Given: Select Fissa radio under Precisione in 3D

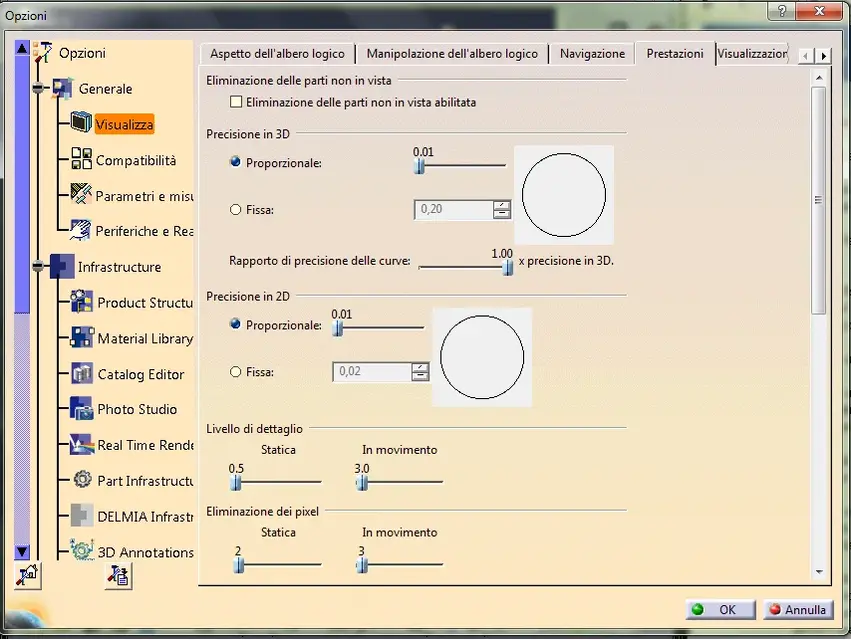Looking at the screenshot, I should click(236, 210).
